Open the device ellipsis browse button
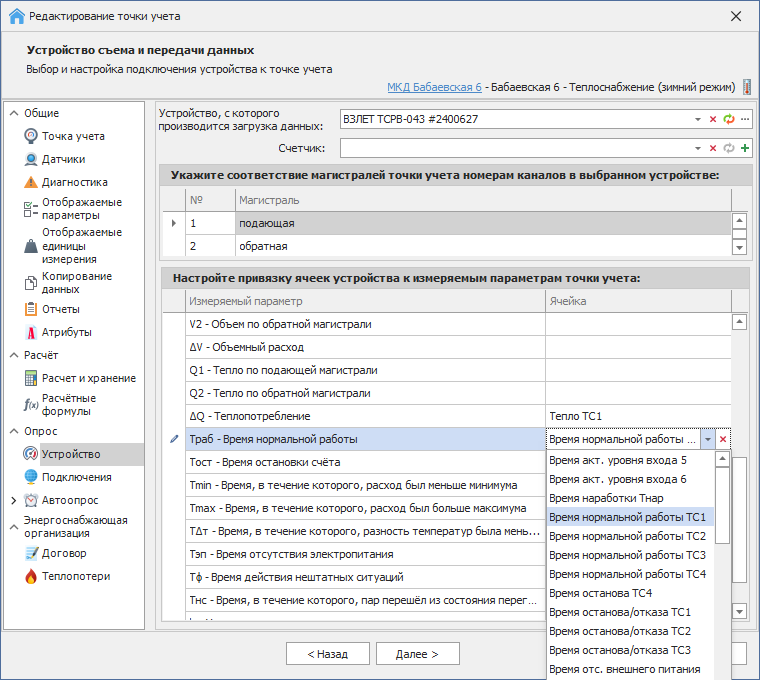Screen dimensions: 760x680 745,119
